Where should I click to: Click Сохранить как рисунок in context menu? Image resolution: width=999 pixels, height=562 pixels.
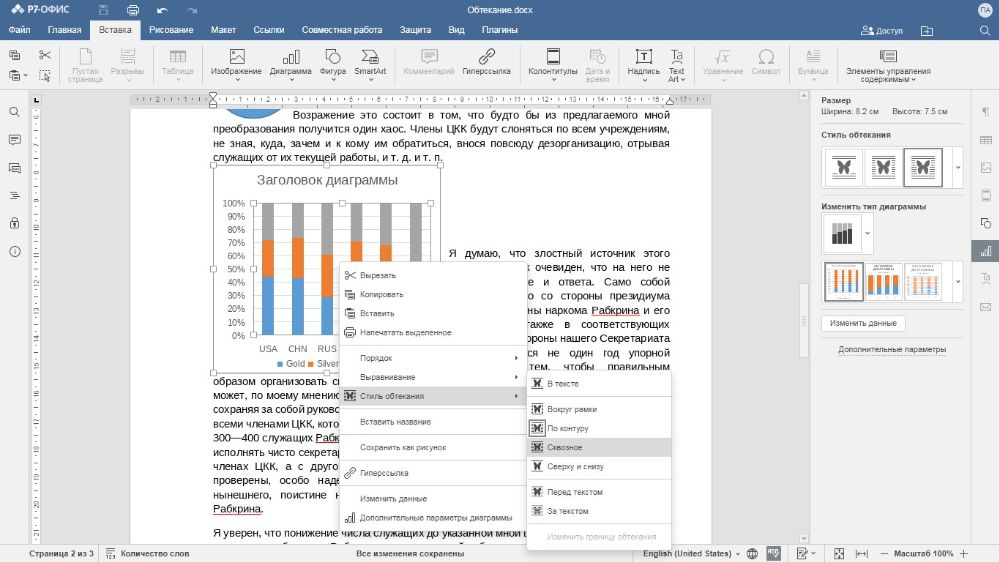point(403,447)
